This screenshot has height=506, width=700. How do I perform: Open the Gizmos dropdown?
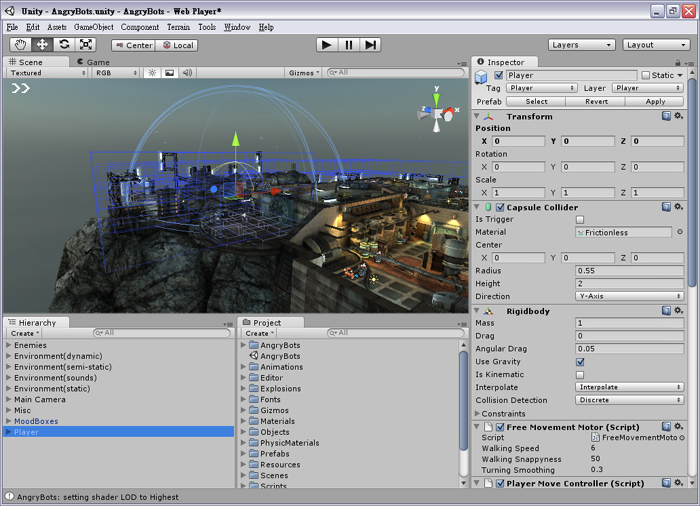coord(304,73)
